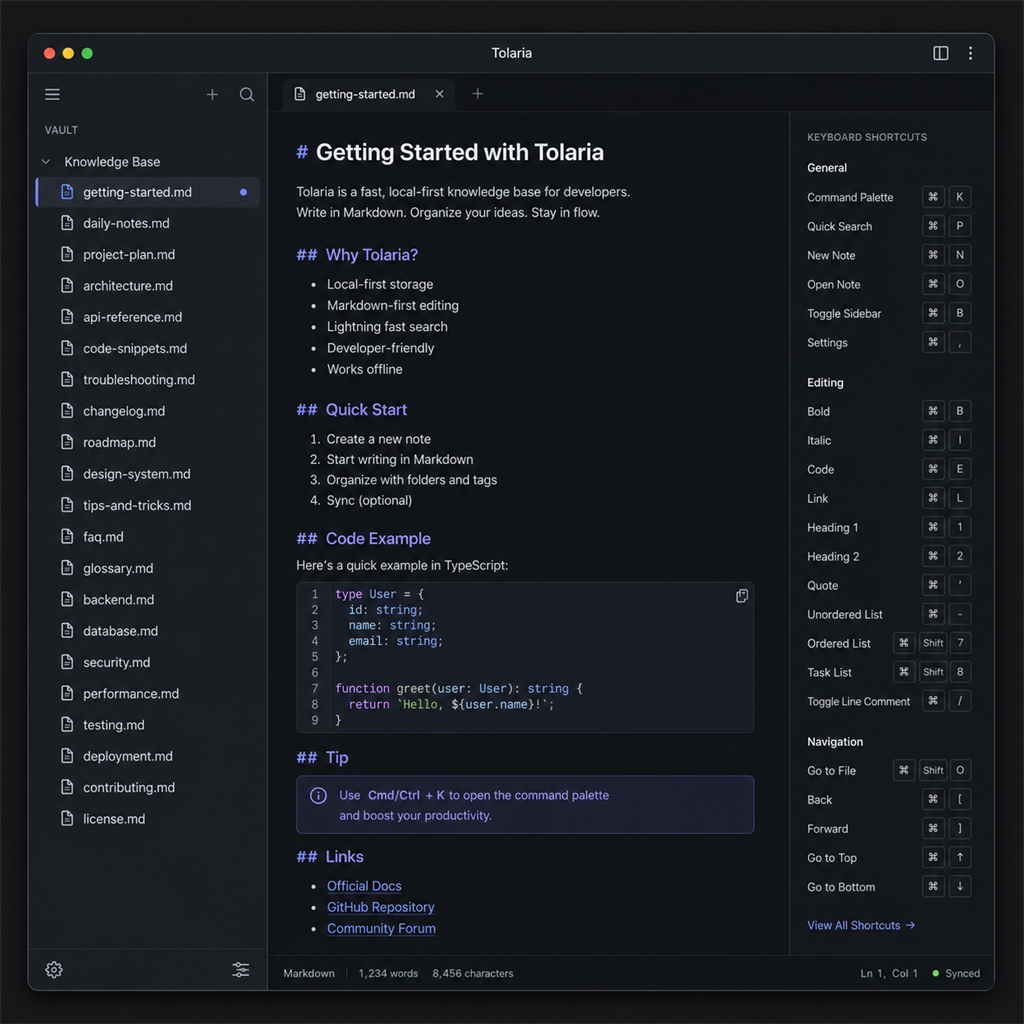The width and height of the screenshot is (1024, 1024).
Task: Click the green Synced status indicator
Action: (955, 973)
